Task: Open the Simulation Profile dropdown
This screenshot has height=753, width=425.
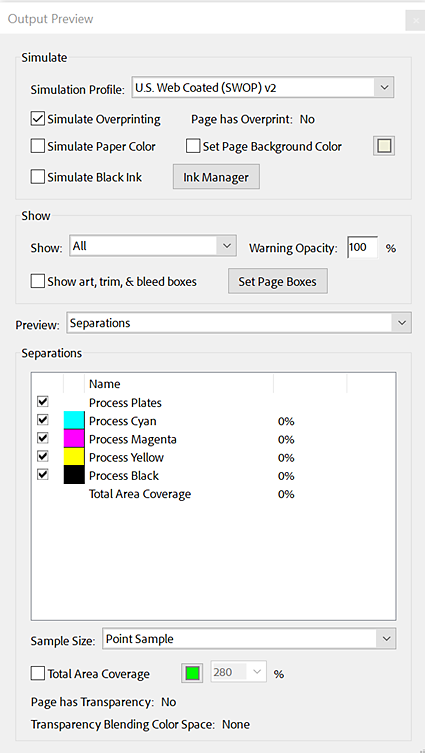Action: [263, 87]
